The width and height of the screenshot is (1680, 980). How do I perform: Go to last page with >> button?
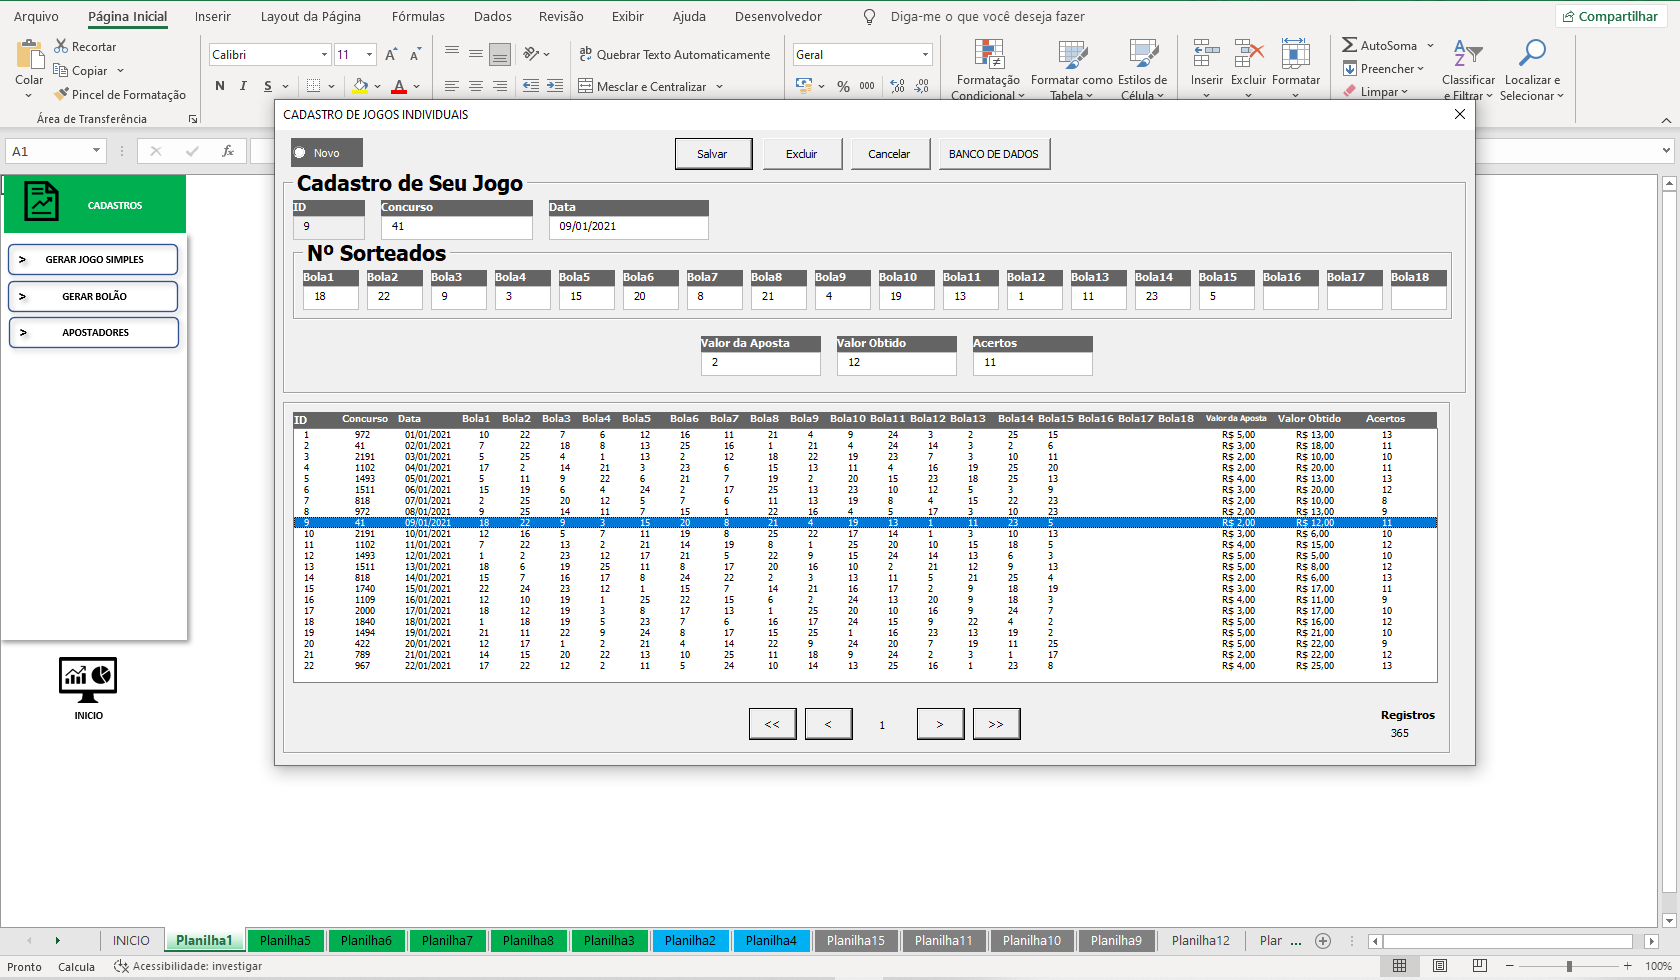(996, 724)
